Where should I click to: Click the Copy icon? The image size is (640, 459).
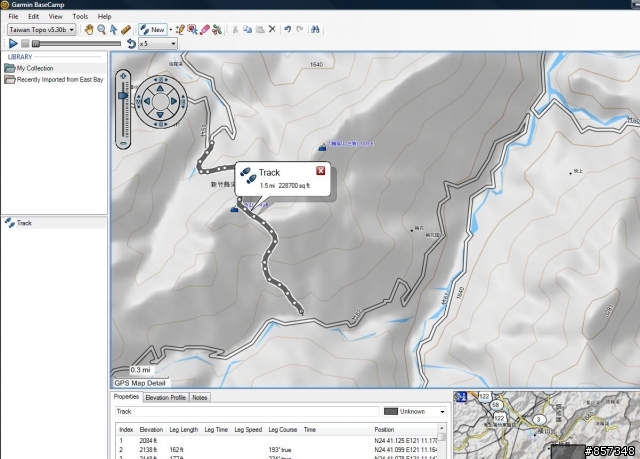[x=247, y=29]
